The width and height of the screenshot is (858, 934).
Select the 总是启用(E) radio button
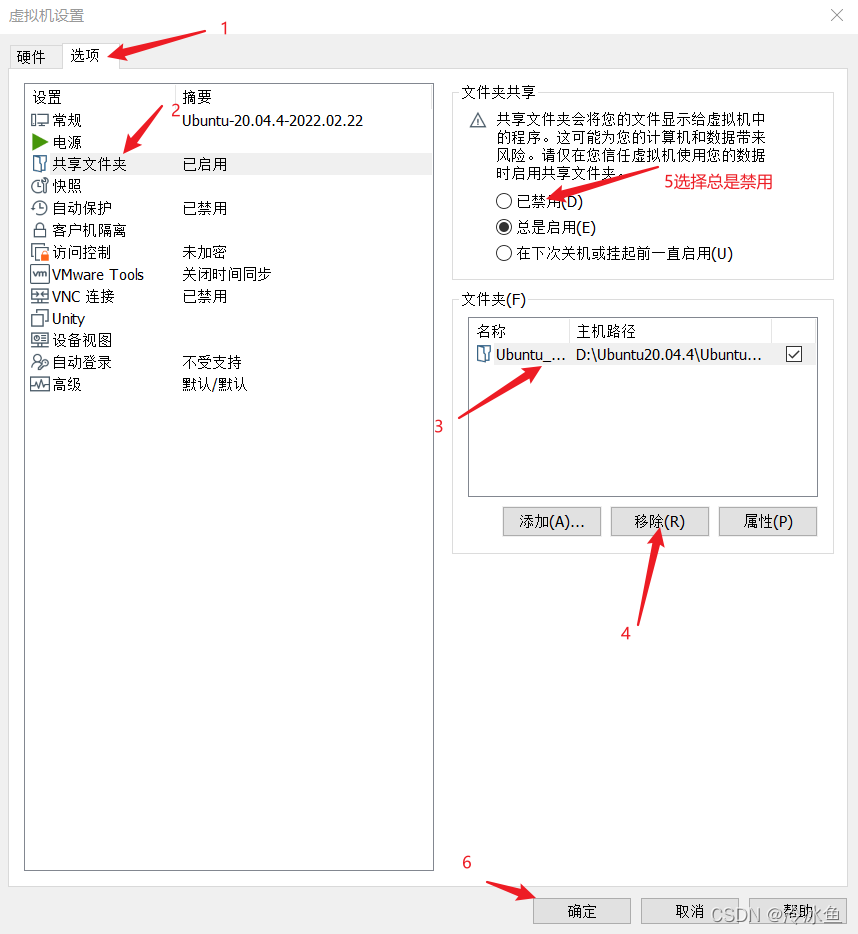point(504,227)
